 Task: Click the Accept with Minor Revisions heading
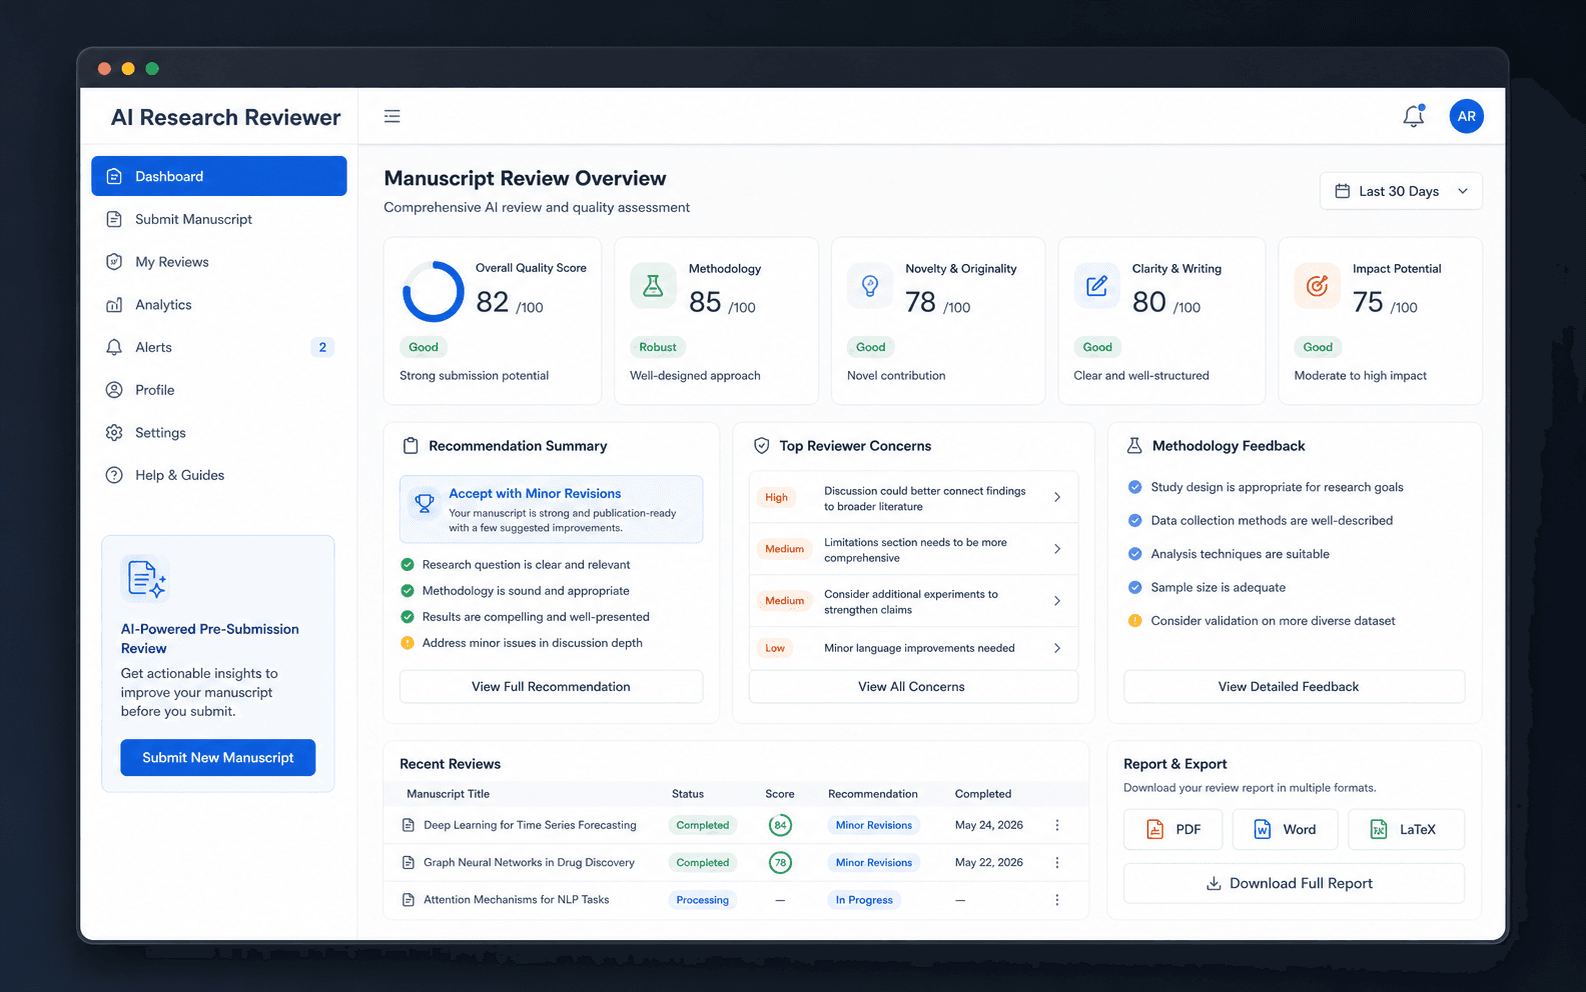(x=535, y=494)
